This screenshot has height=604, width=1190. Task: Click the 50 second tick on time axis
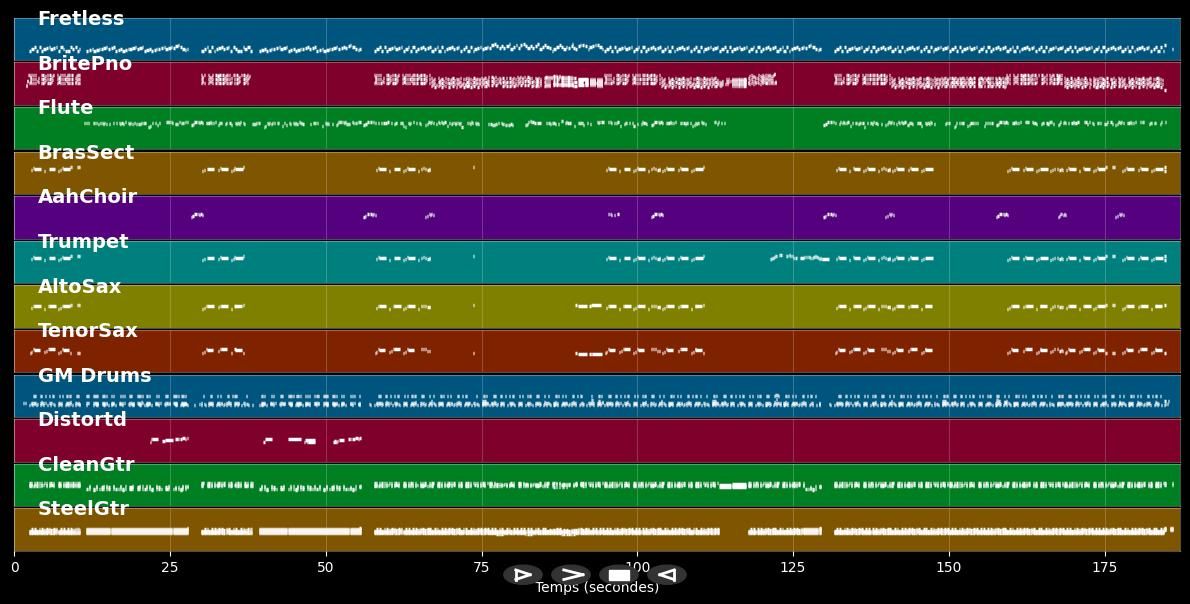tap(325, 568)
